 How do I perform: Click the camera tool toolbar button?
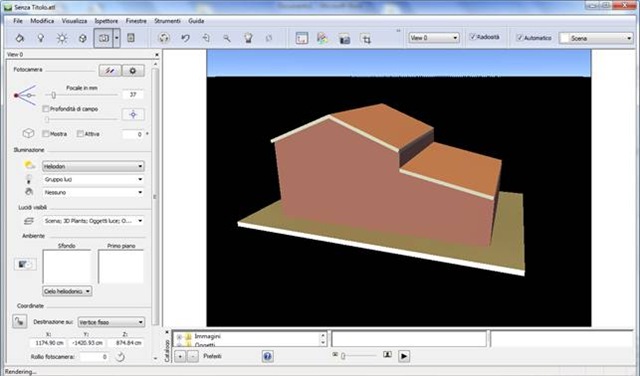pos(103,38)
